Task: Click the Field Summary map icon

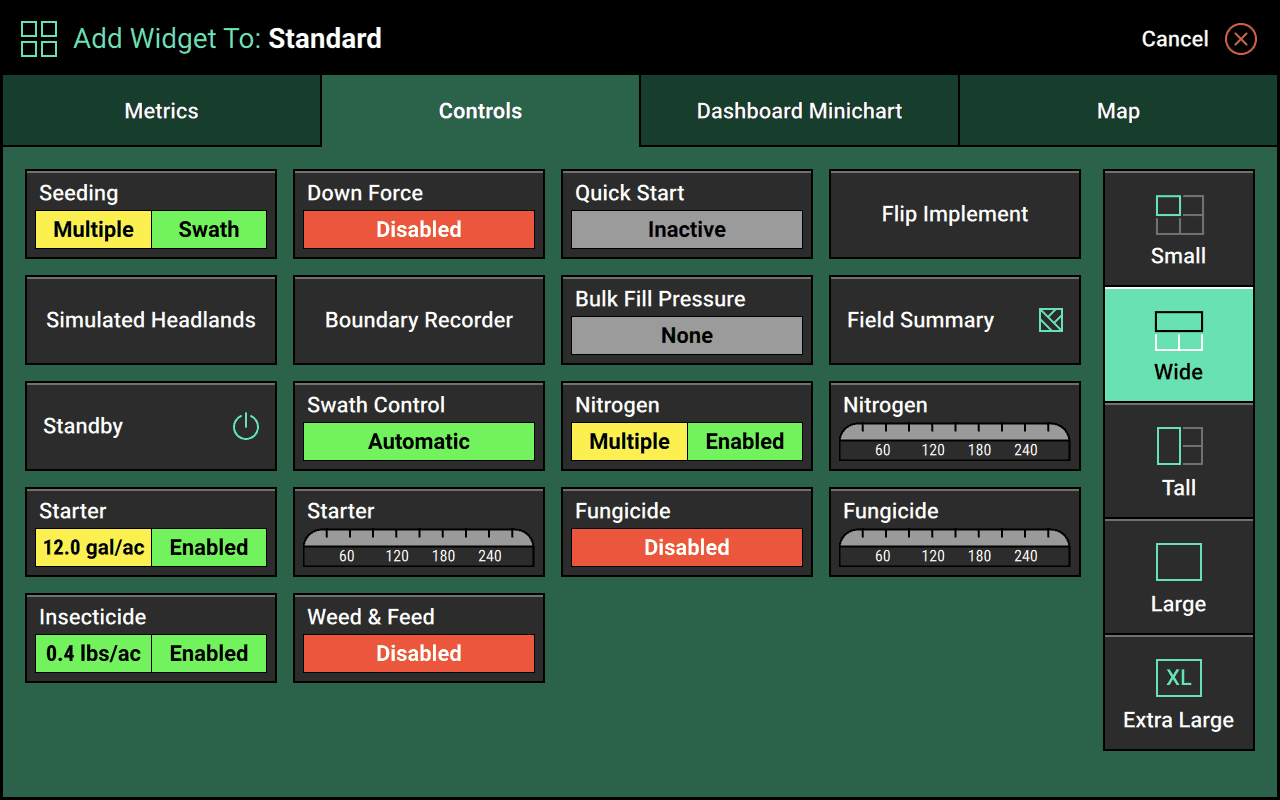Action: pos(1050,320)
